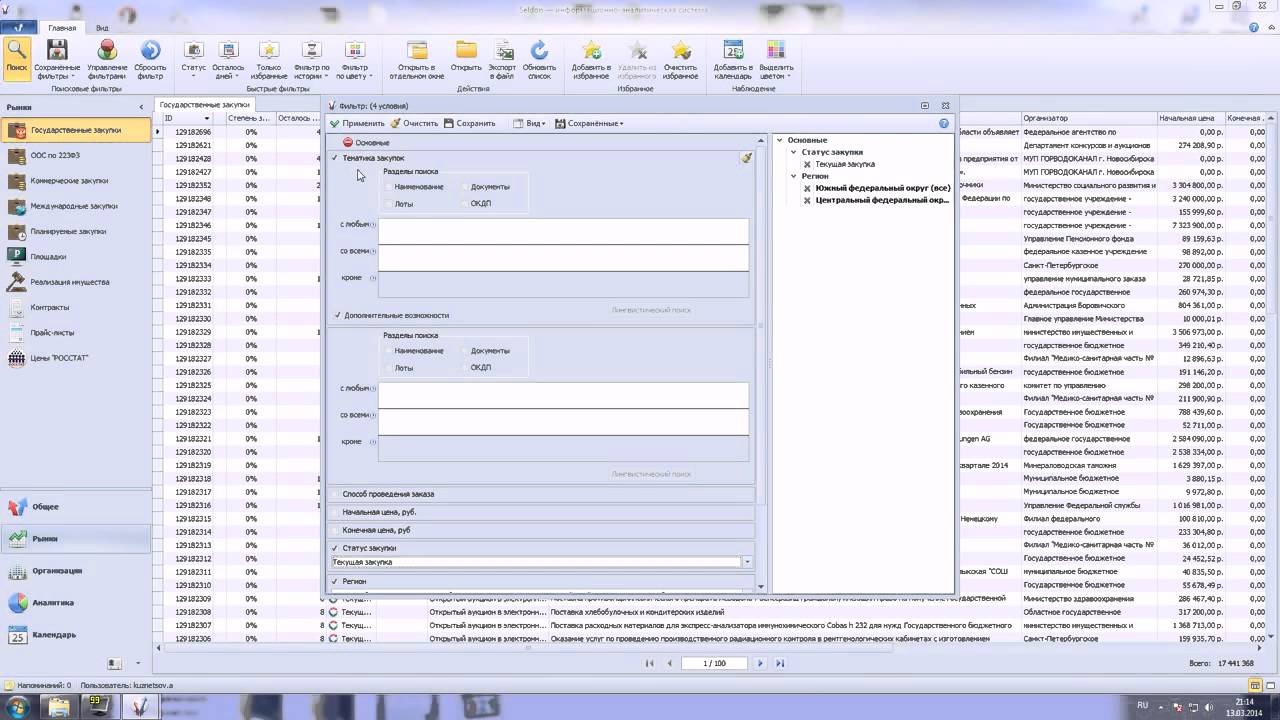Toggle Тематика закупок checkmark

coord(335,158)
